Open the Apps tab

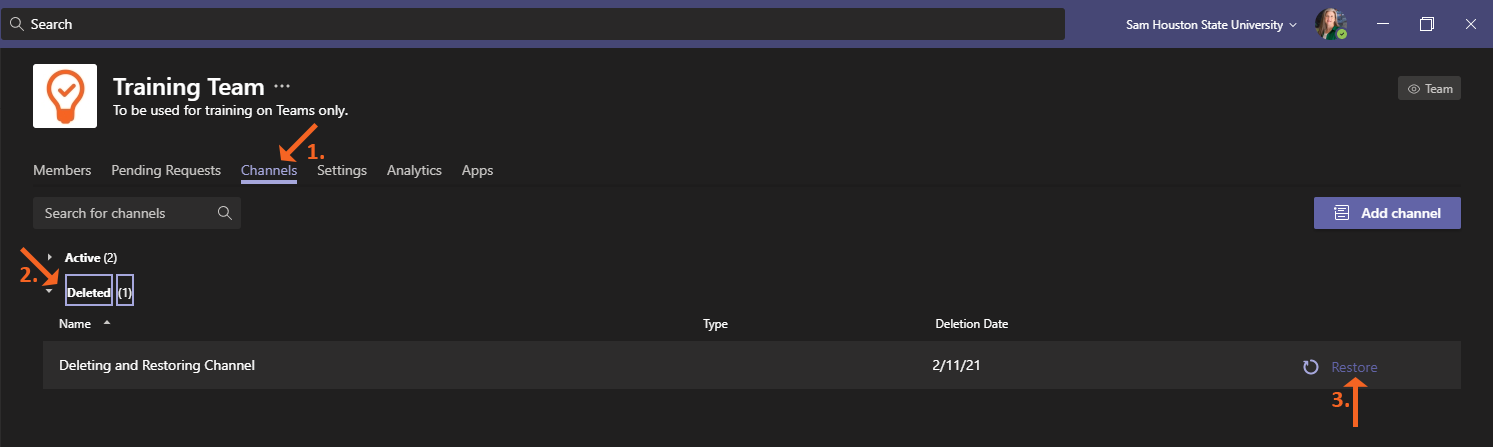coord(477,170)
